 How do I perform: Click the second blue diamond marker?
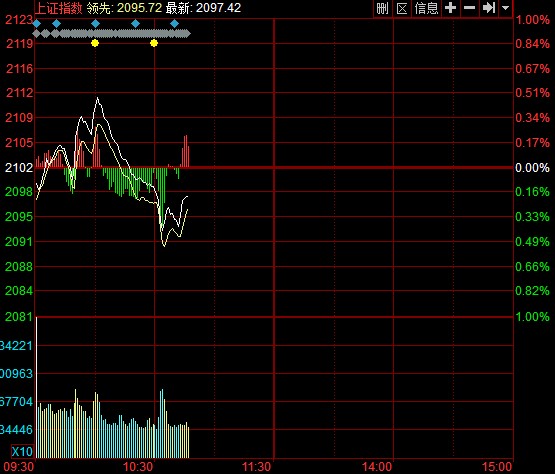point(57,24)
